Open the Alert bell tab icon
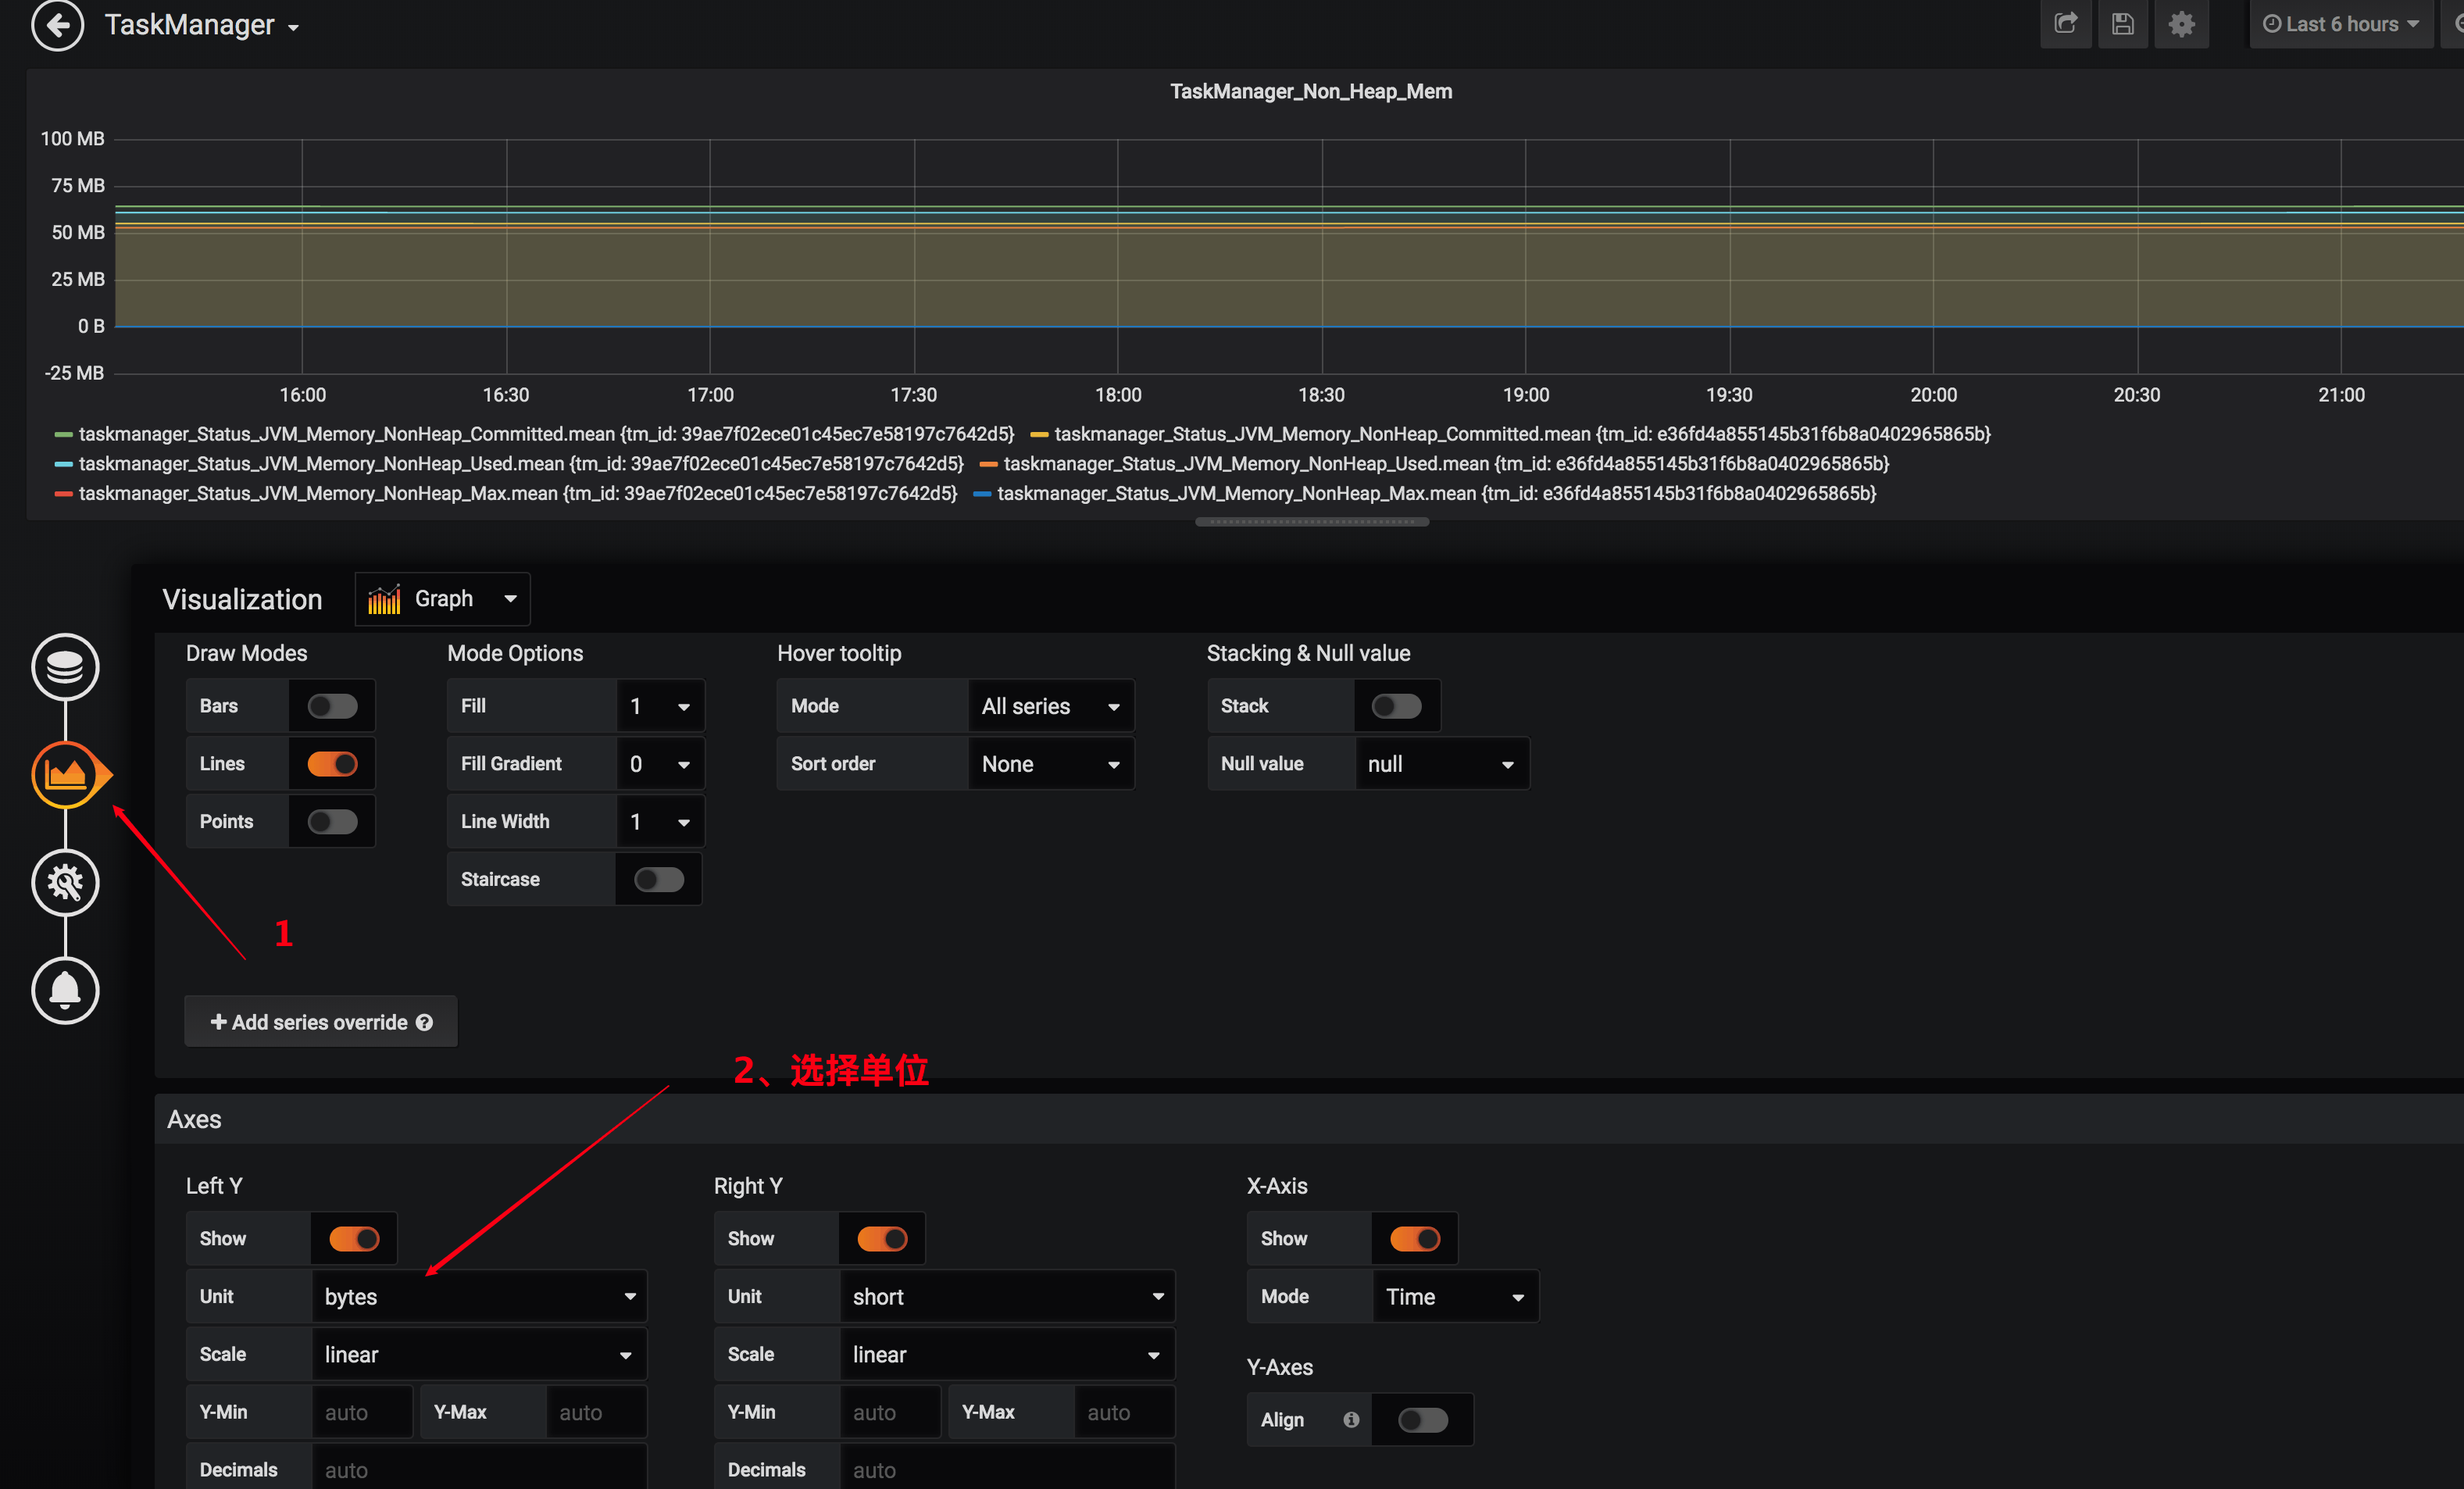Viewport: 2464px width, 1489px height. pos(65,990)
